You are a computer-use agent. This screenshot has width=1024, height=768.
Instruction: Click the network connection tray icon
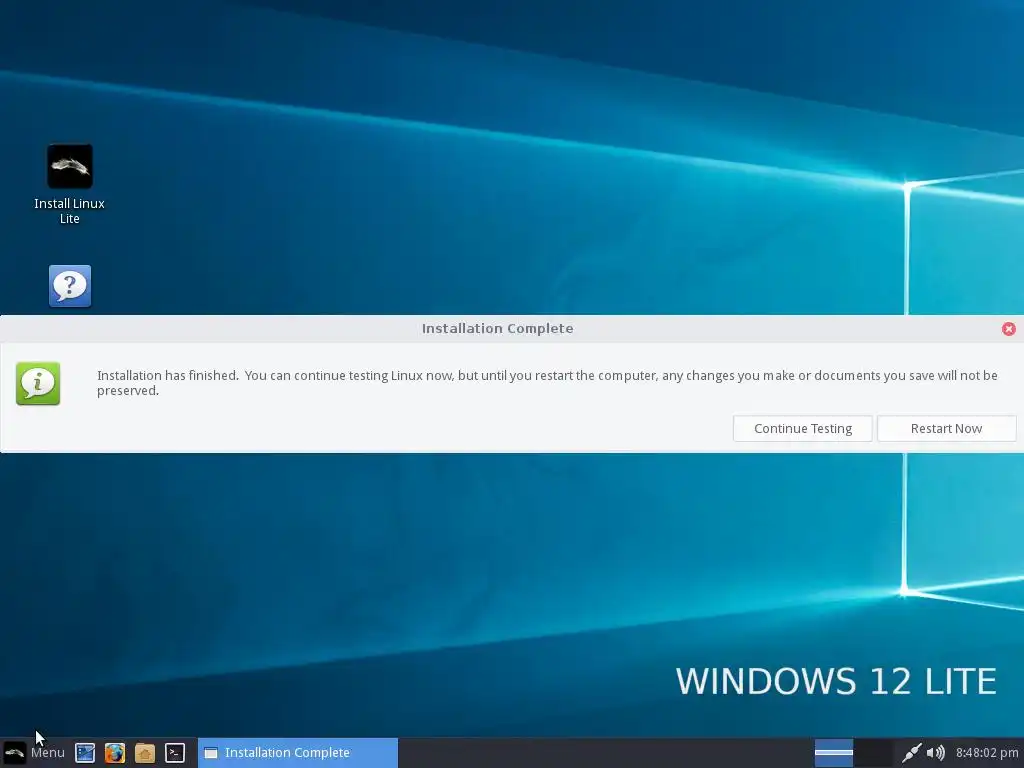(911, 753)
